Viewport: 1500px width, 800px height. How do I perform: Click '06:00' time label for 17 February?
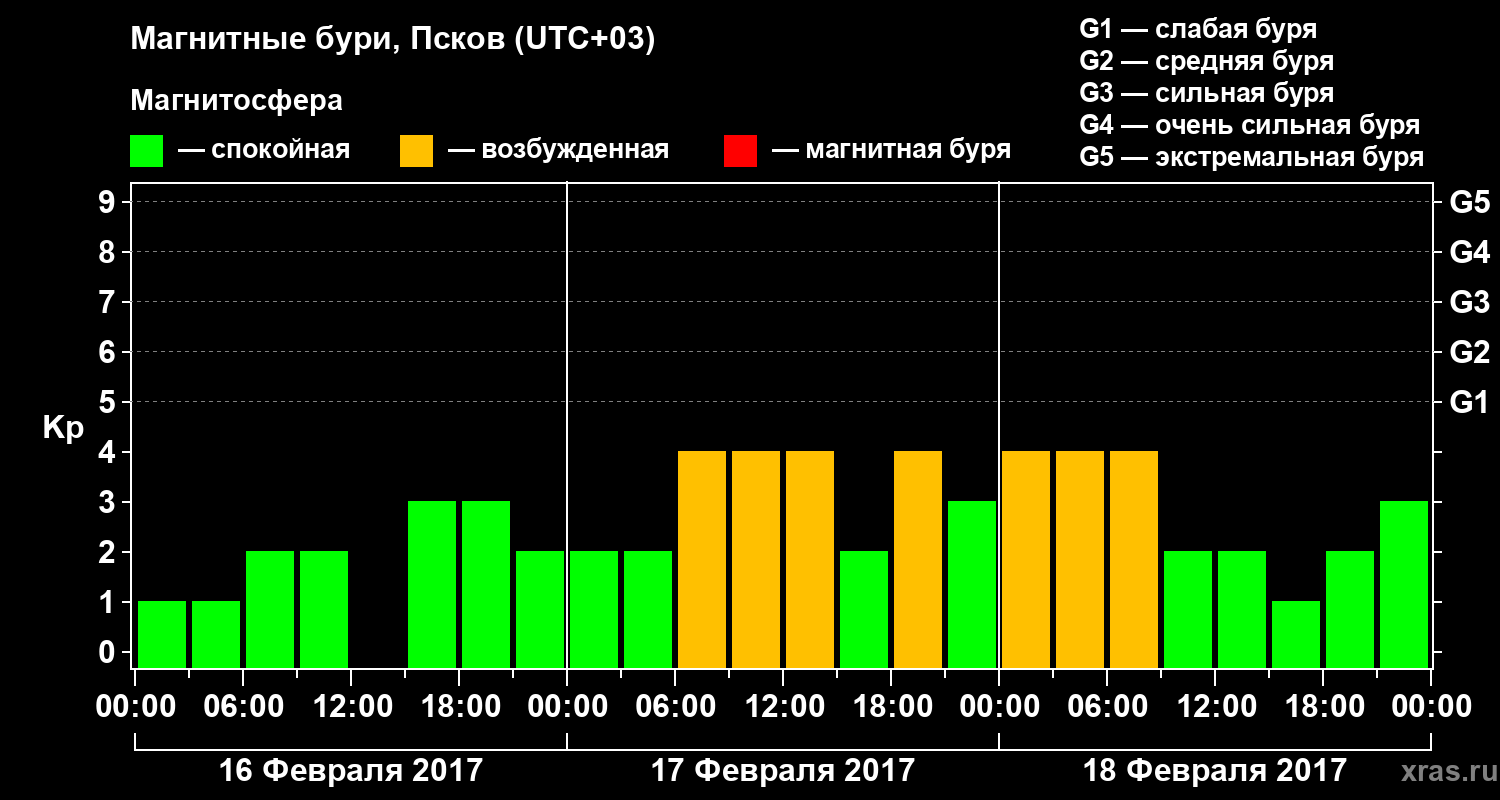click(675, 706)
